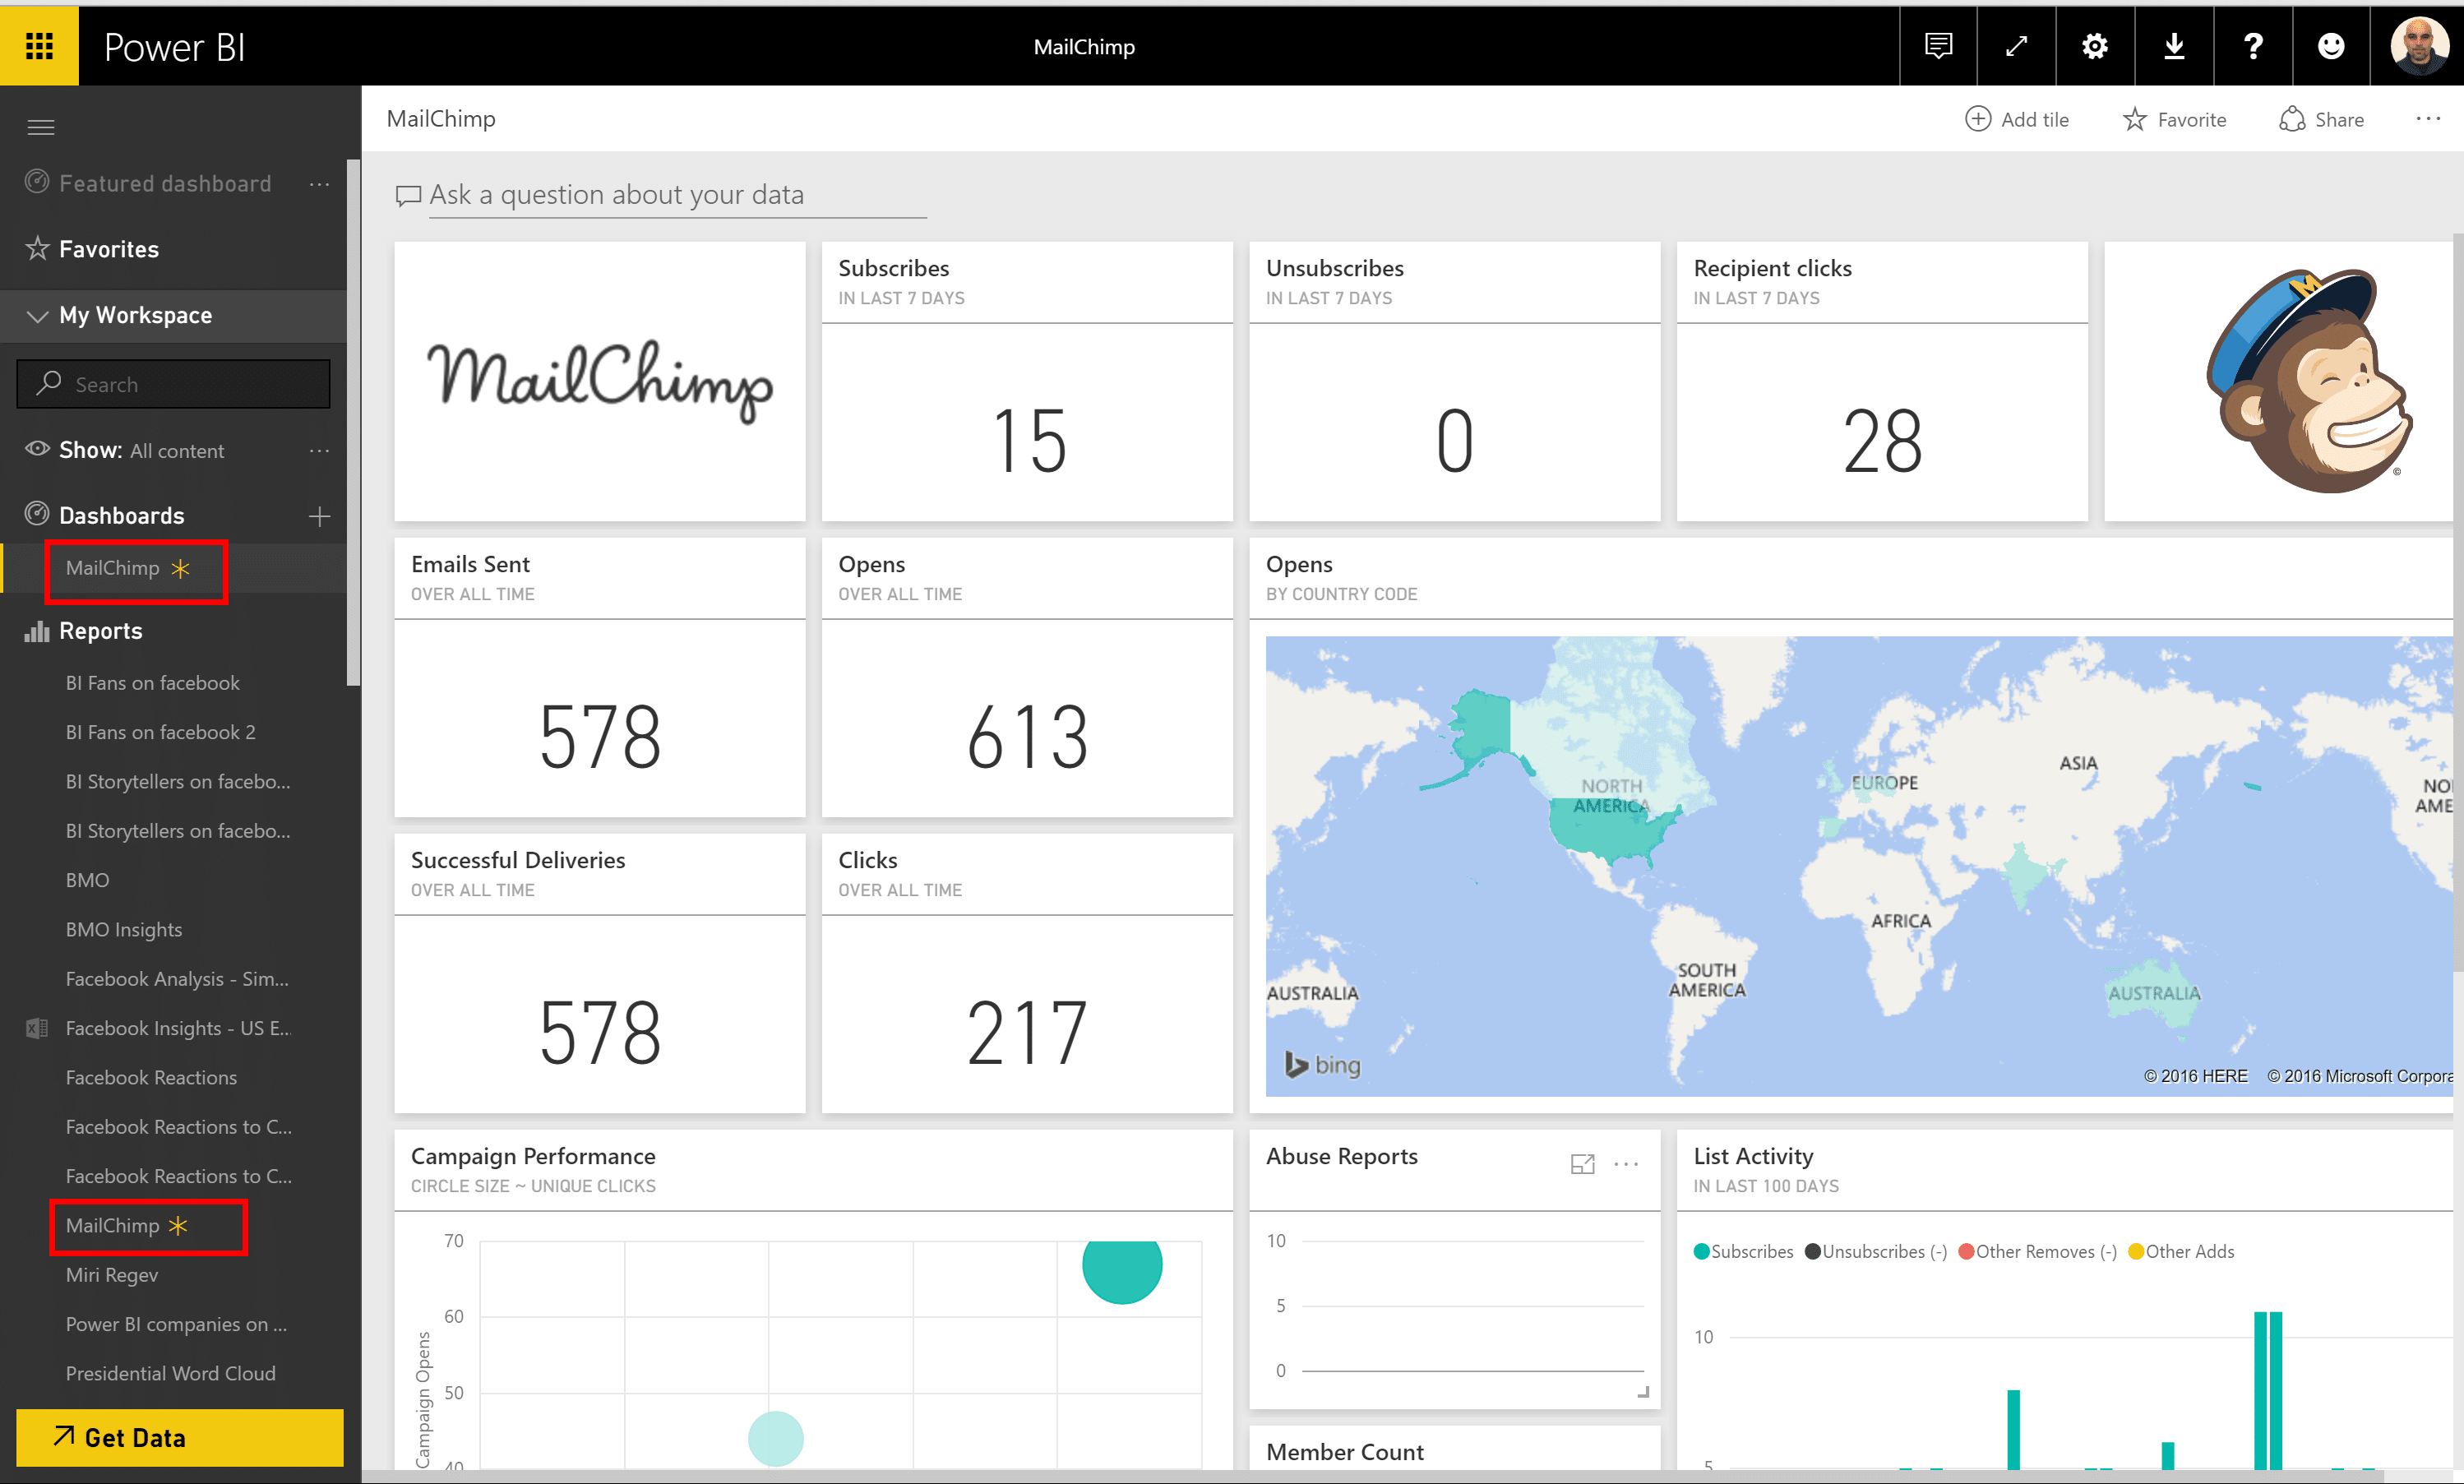Toggle Favorite star for this dashboard
This screenshot has width=2464, height=1484.
(x=2175, y=120)
